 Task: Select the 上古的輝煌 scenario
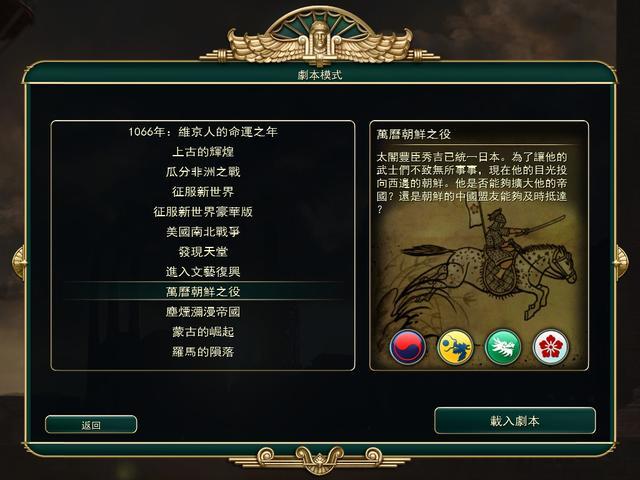click(203, 152)
